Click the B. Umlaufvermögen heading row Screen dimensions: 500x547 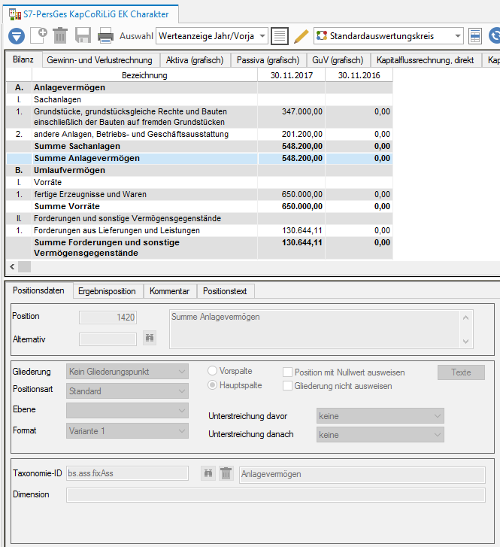pos(200,170)
